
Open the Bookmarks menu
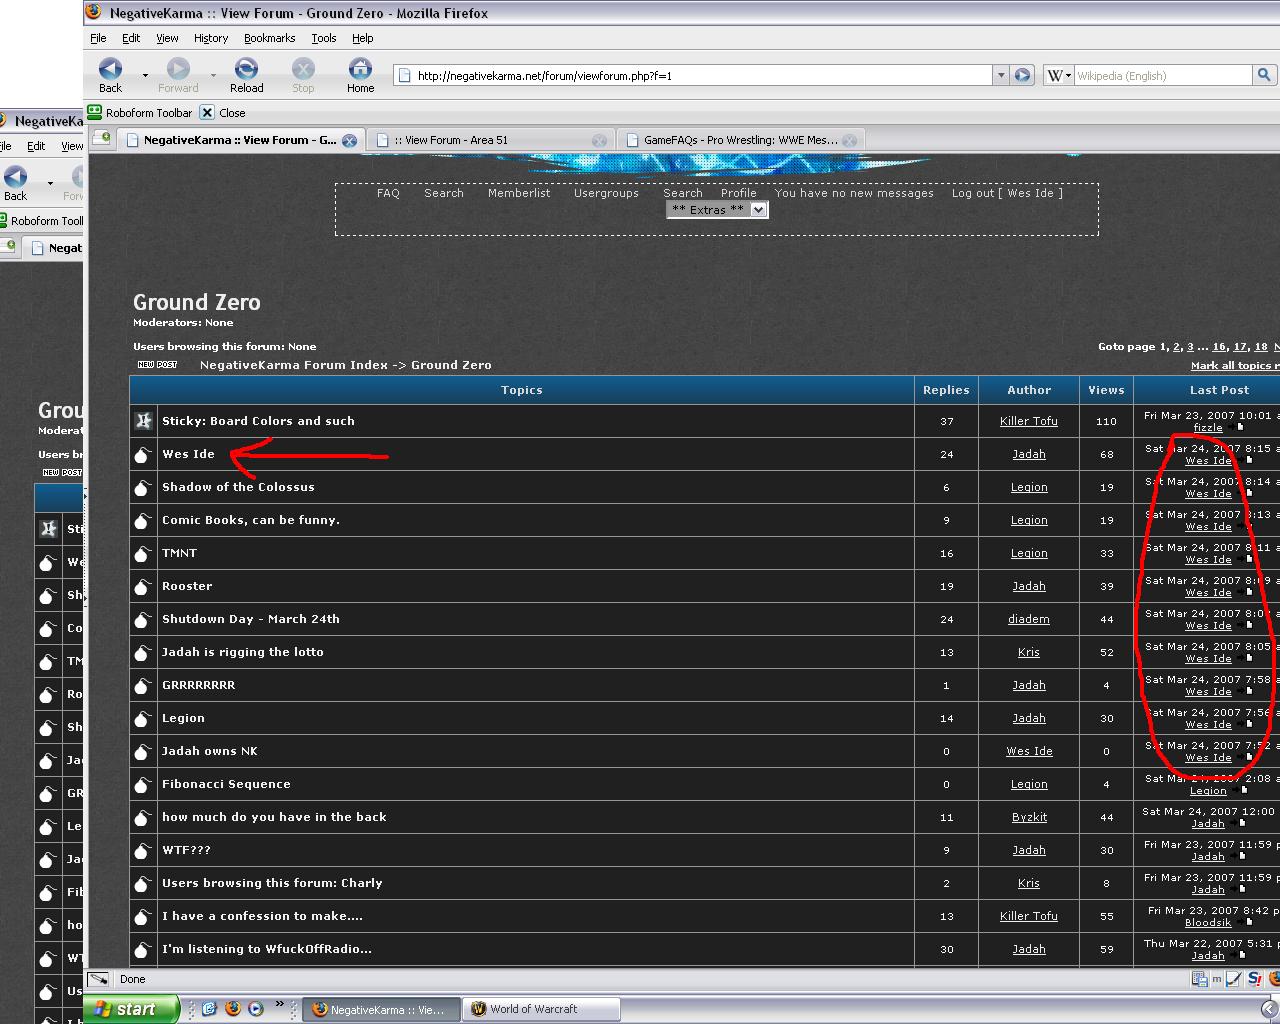pos(269,38)
